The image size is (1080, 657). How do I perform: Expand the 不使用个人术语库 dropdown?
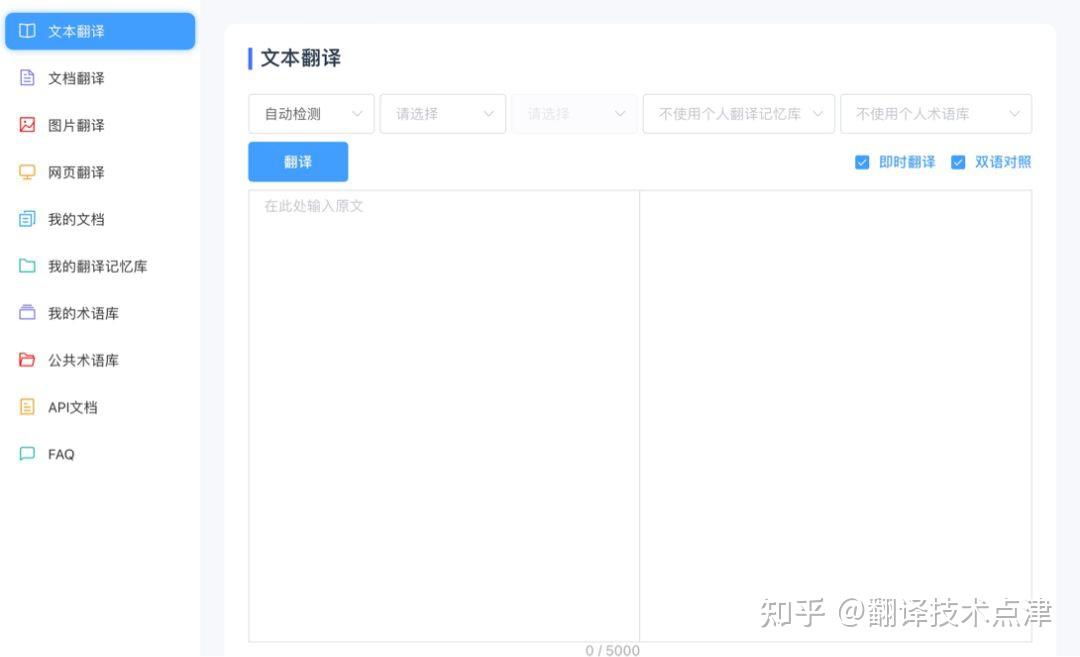(936, 114)
